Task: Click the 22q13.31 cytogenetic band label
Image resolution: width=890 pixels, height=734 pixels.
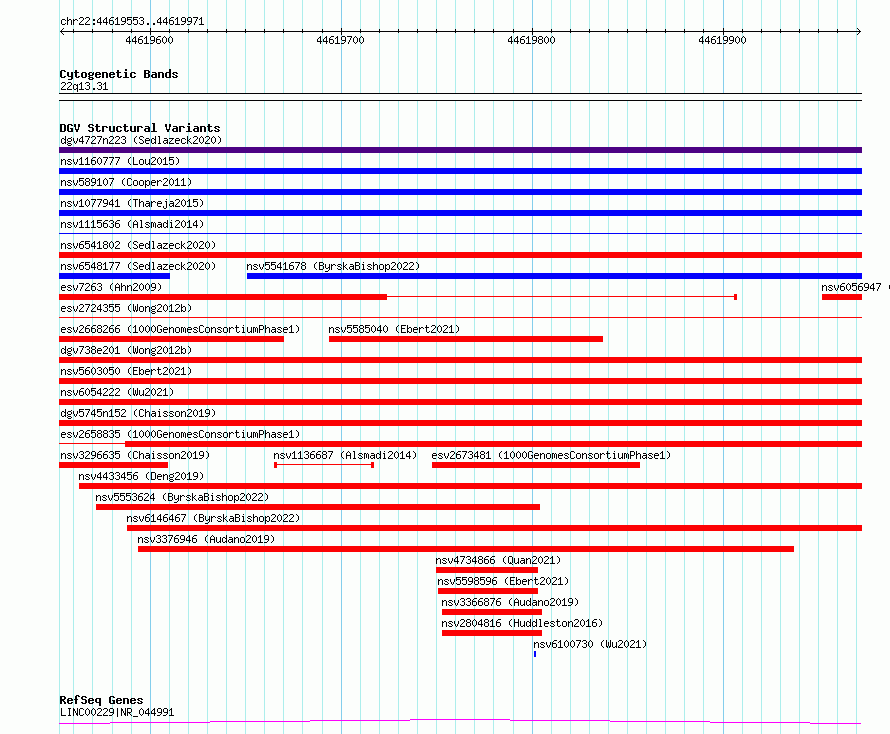Action: pyautogui.click(x=84, y=86)
